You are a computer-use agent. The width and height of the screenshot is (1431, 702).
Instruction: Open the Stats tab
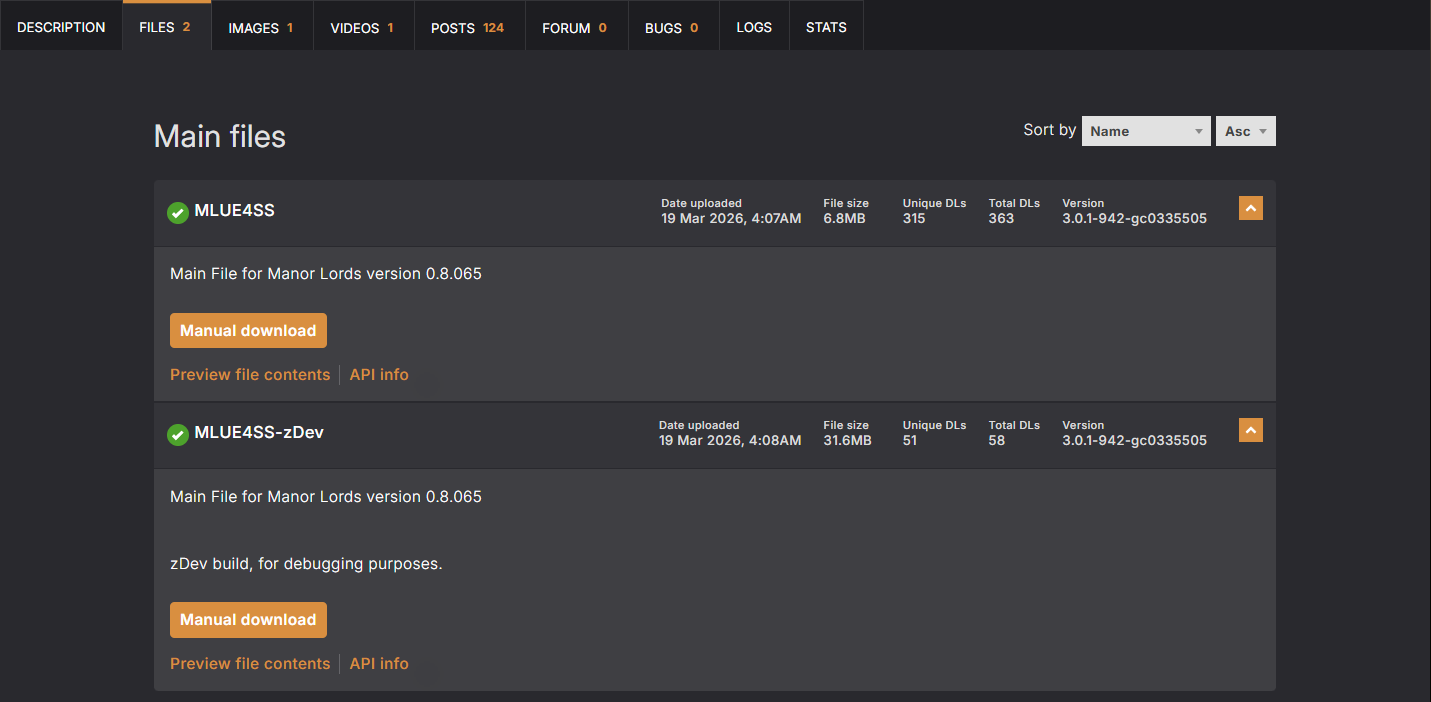click(826, 27)
